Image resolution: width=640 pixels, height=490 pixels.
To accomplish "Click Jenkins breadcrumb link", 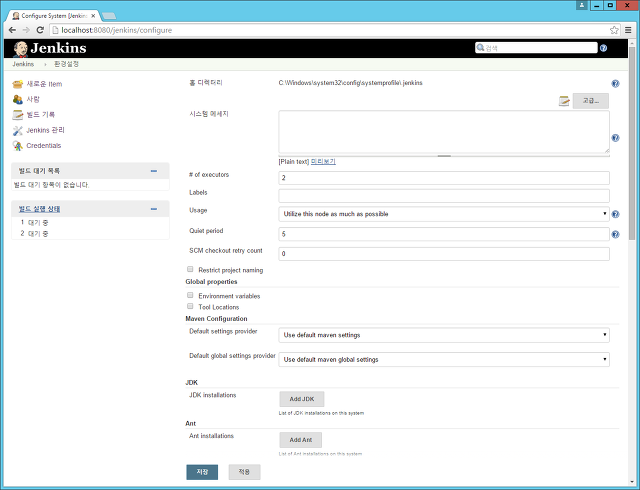I will [x=23, y=64].
